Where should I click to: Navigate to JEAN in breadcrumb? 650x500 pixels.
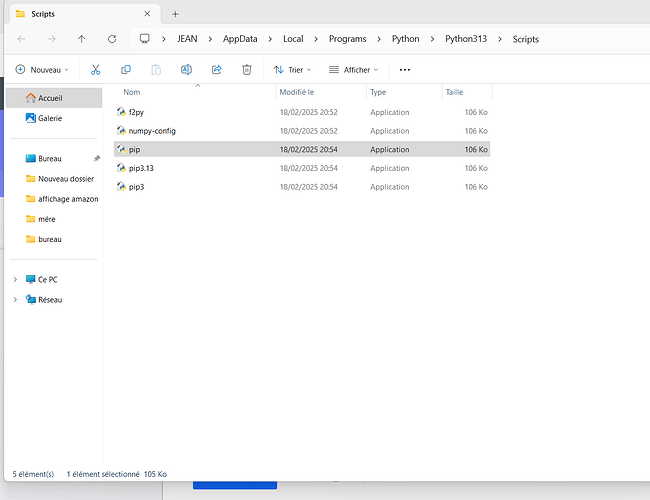click(x=187, y=39)
